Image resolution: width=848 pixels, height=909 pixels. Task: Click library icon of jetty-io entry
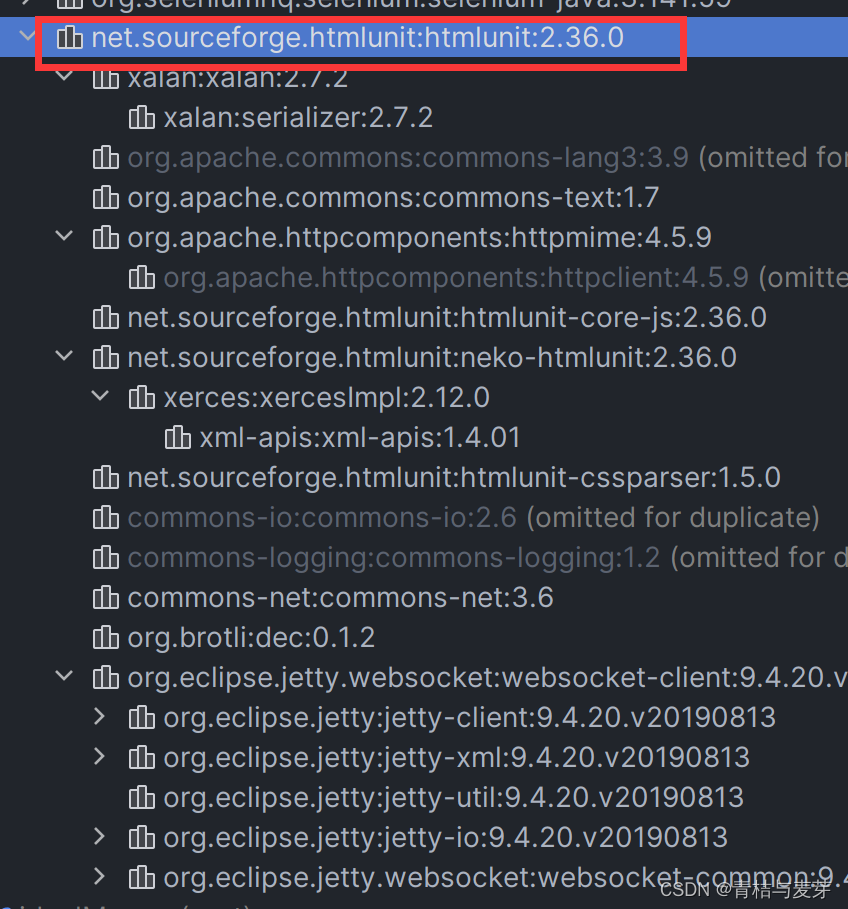coord(141,838)
